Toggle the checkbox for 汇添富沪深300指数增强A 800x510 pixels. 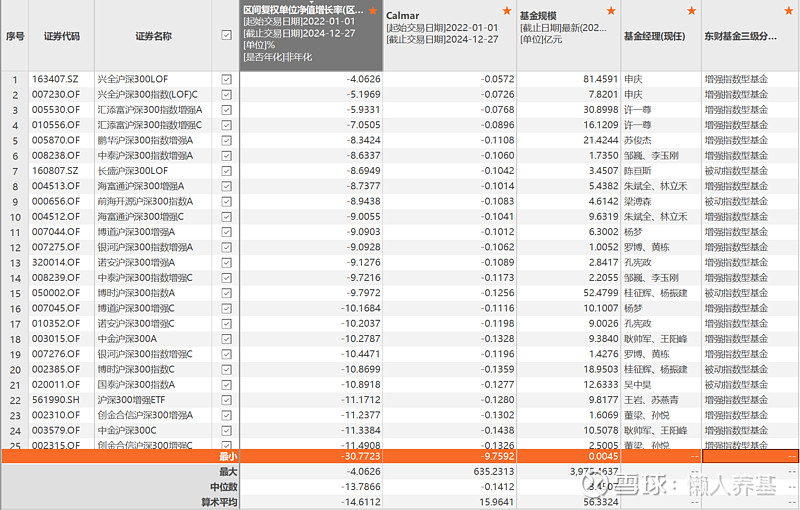click(227, 110)
